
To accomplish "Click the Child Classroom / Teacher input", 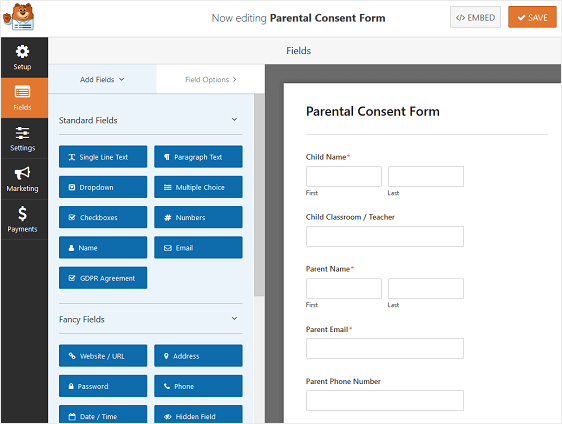I will tap(385, 236).
